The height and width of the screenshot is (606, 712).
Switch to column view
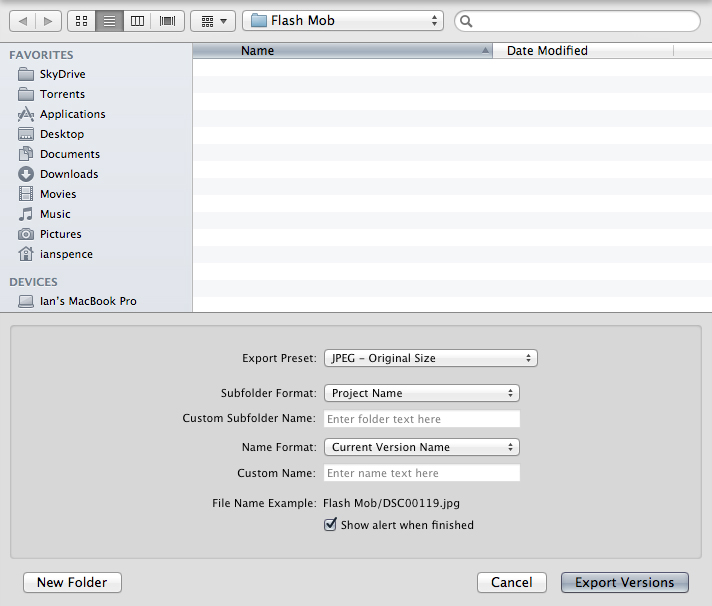[x=137, y=21]
